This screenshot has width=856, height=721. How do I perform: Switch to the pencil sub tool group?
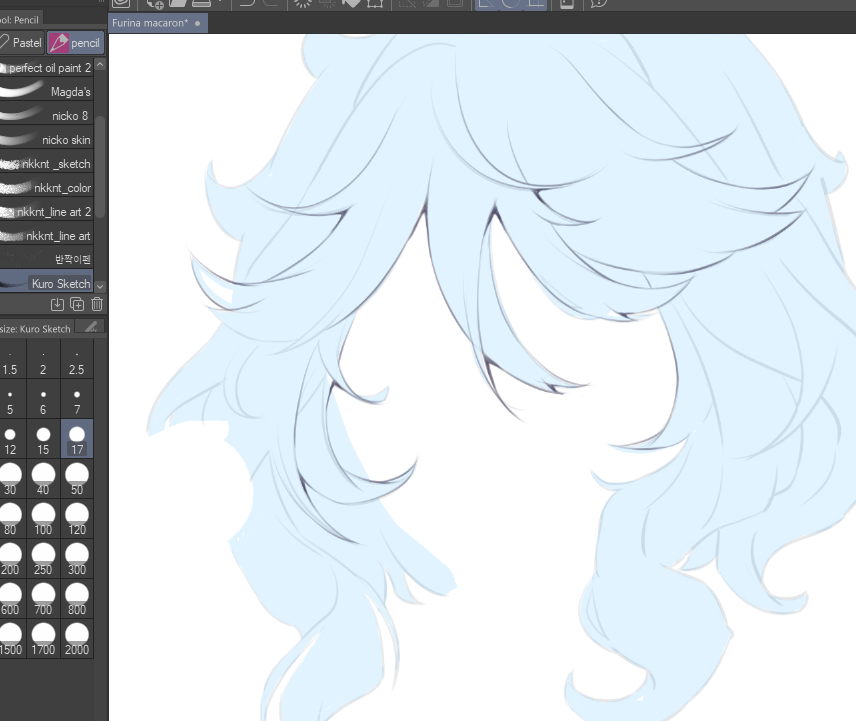75,43
